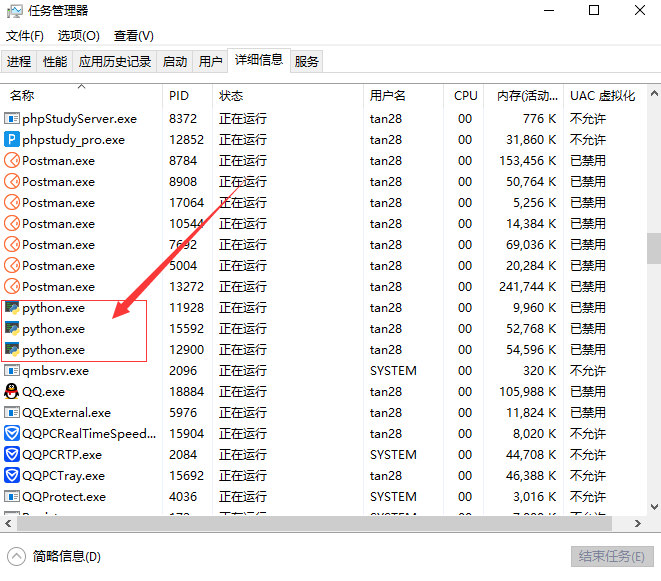Viewport: 661px width, 581px height.
Task: Click memory value 153,456 K
Action: 527,161
